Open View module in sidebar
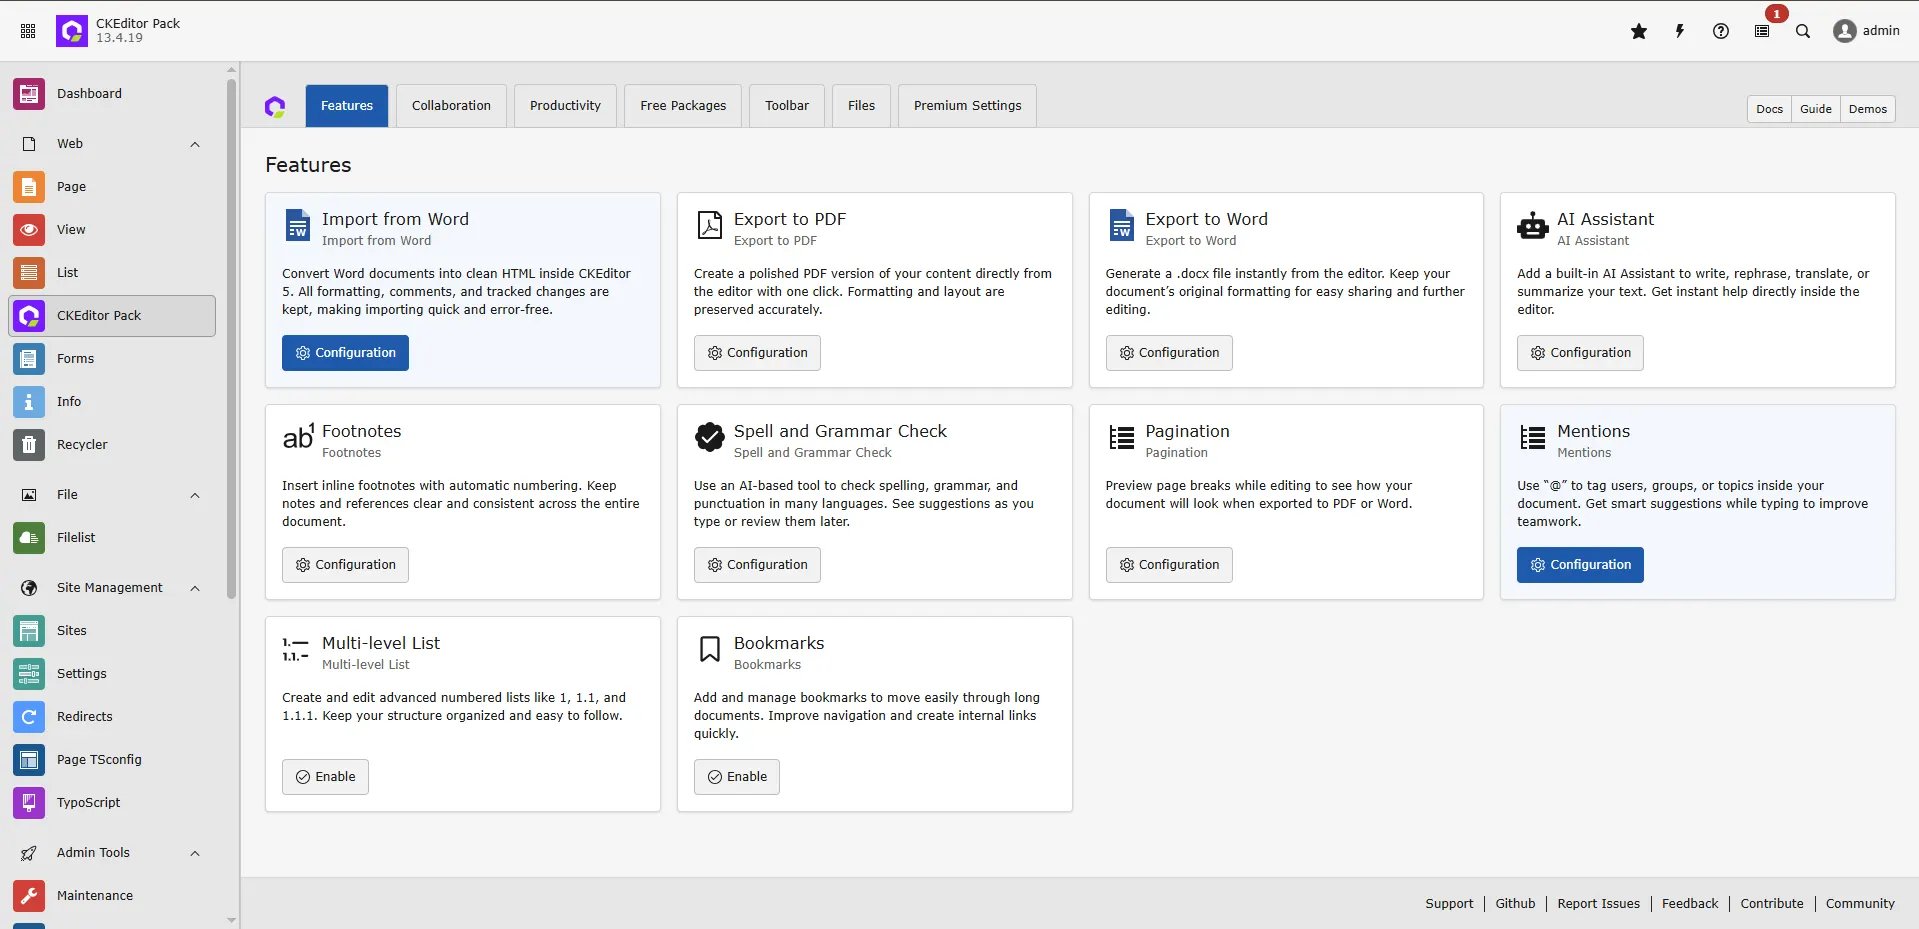Screen dimensions: 1919x929 [112, 230]
